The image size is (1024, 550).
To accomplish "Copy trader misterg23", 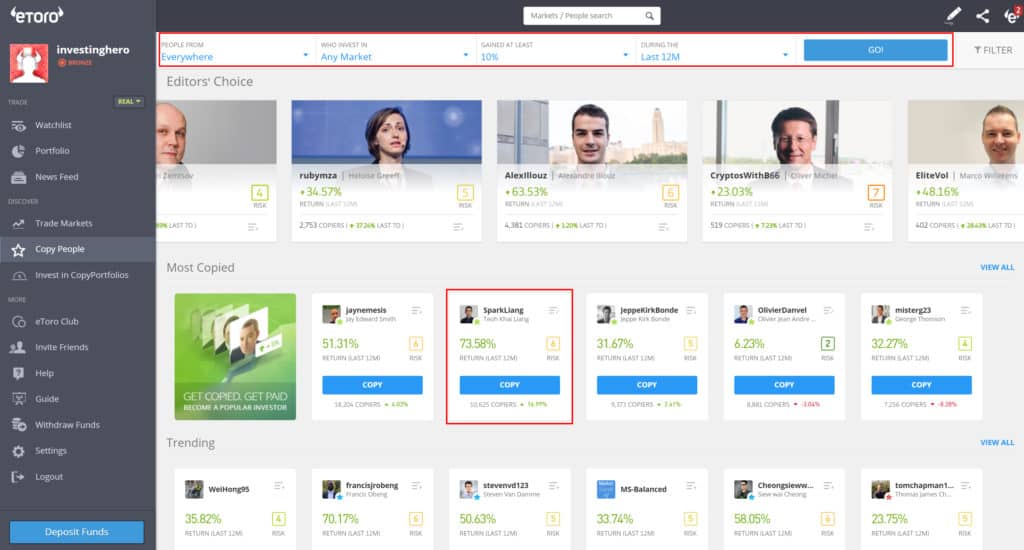I will 921,385.
